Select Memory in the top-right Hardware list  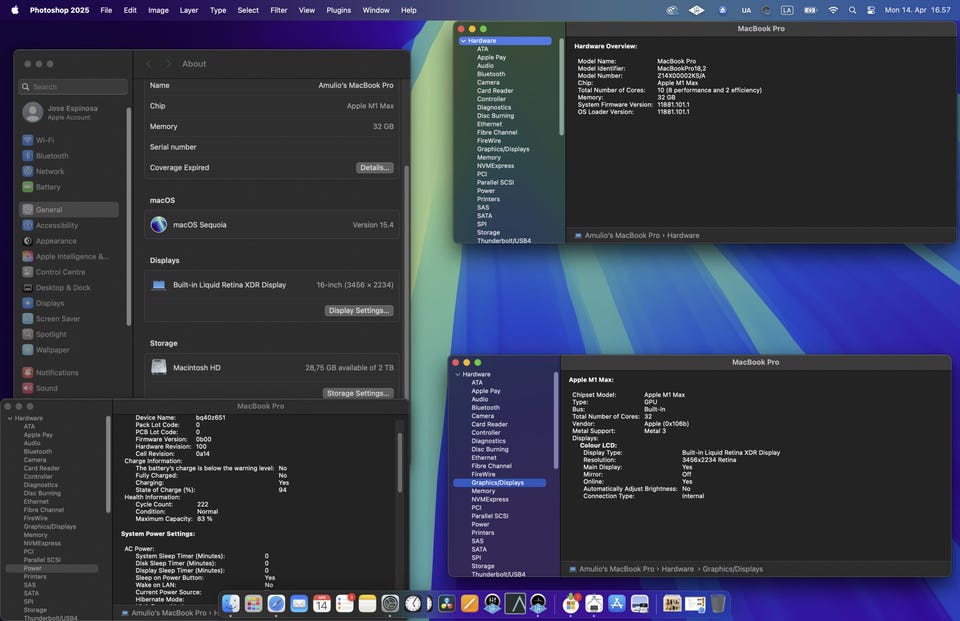coord(489,157)
